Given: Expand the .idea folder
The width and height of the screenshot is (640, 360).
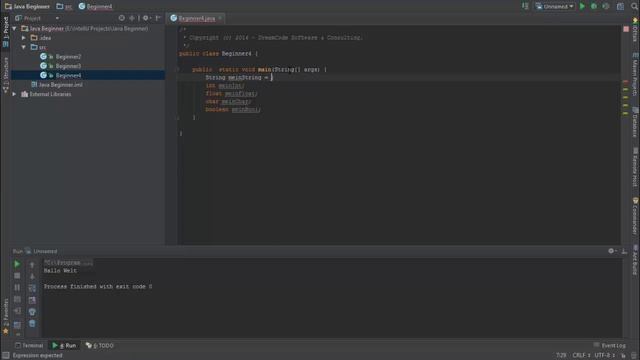Looking at the screenshot, I should 24,38.
